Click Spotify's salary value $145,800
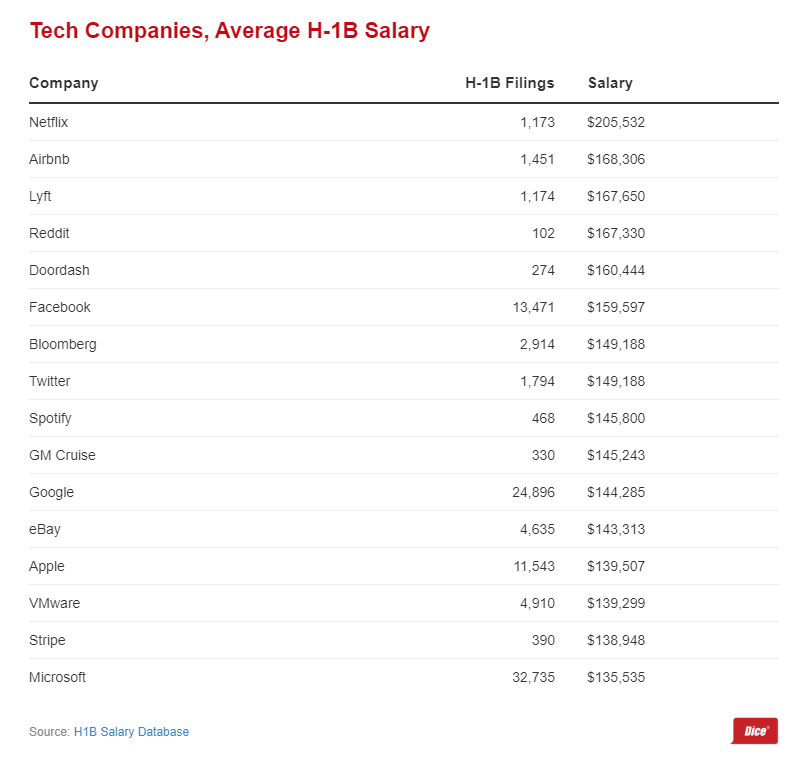The image size is (800, 760). tap(616, 418)
